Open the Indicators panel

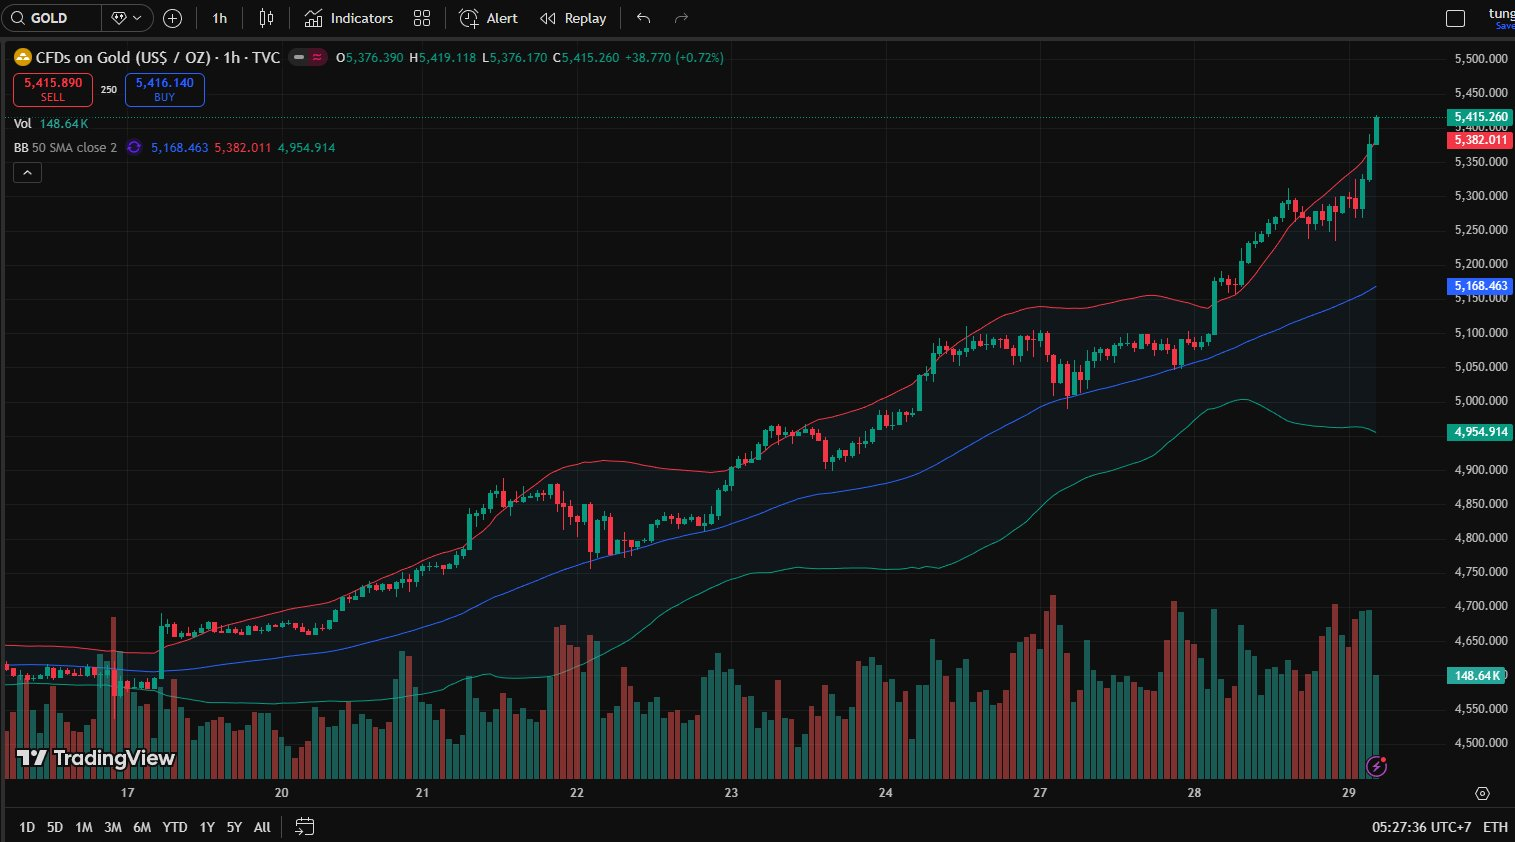(347, 18)
